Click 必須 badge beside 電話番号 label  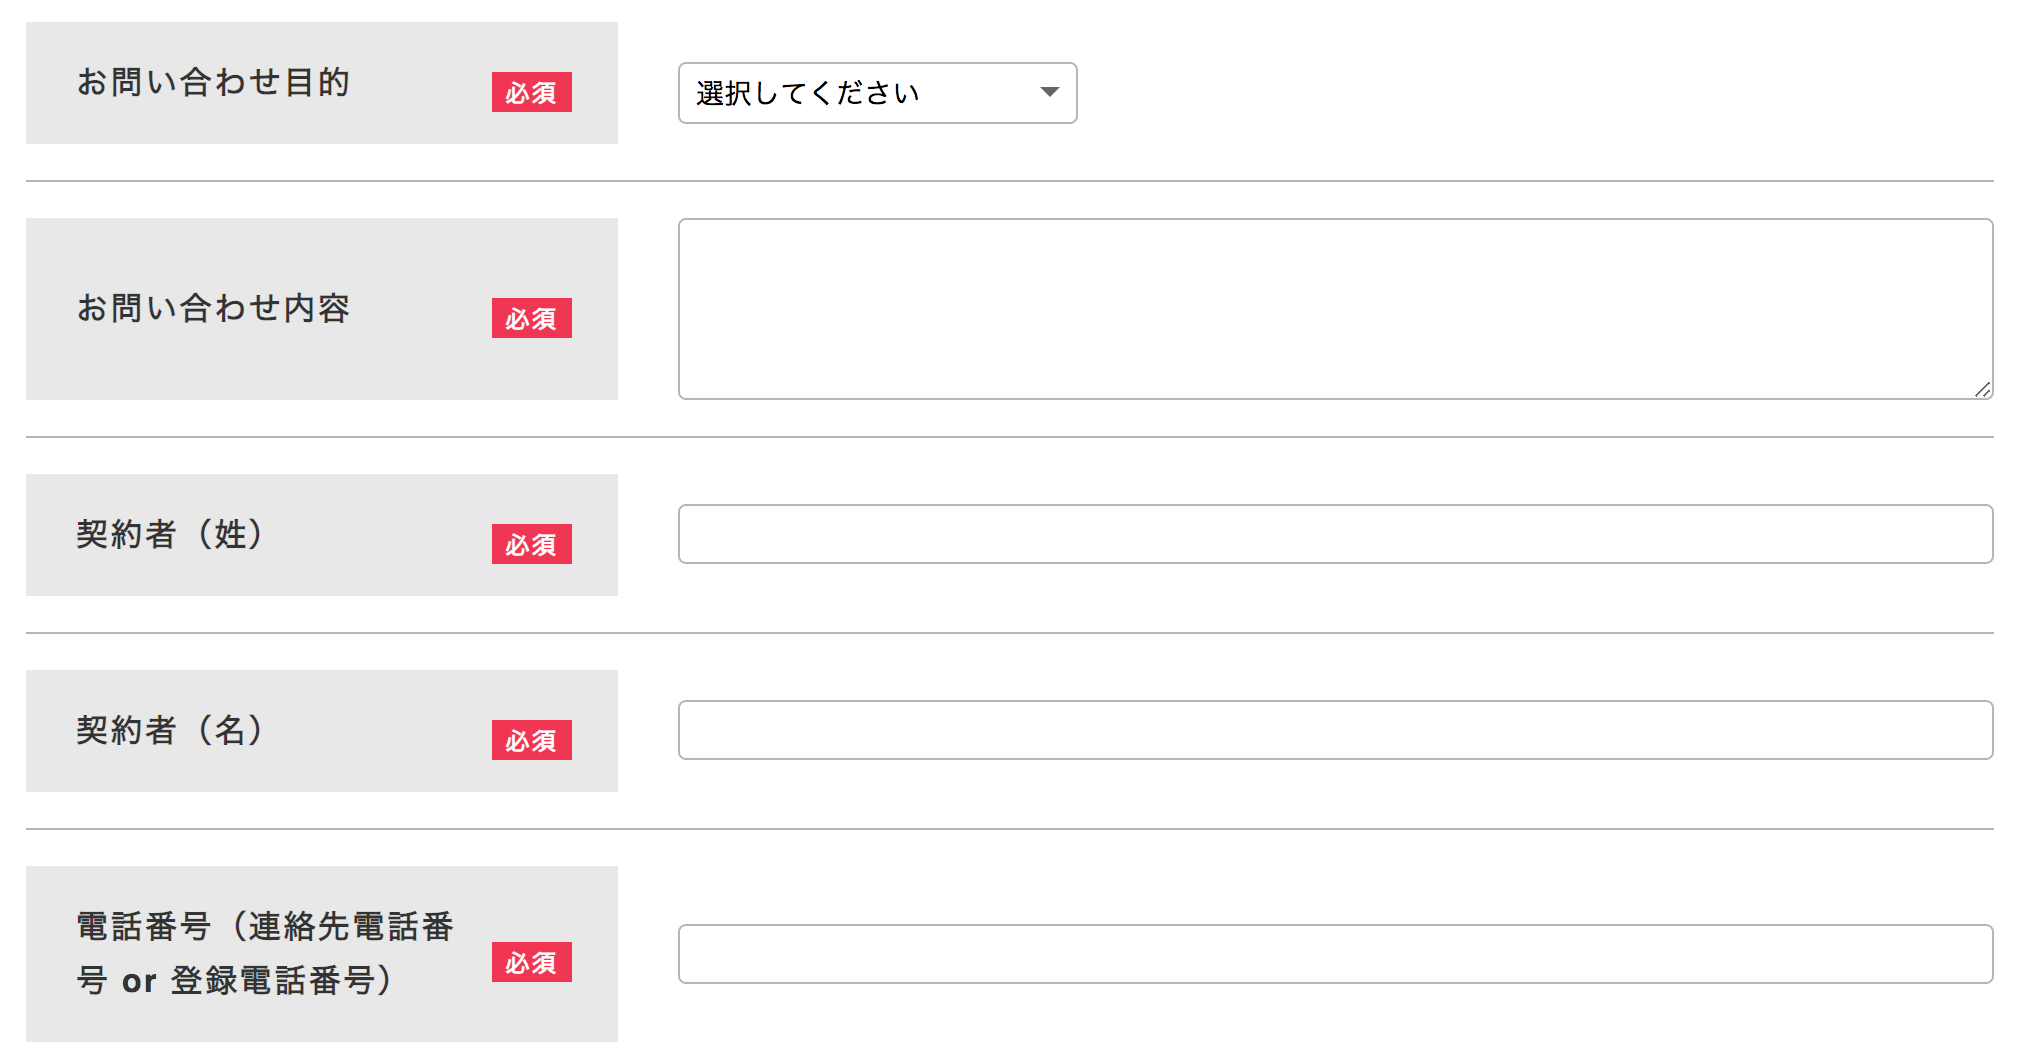pyautogui.click(x=531, y=962)
